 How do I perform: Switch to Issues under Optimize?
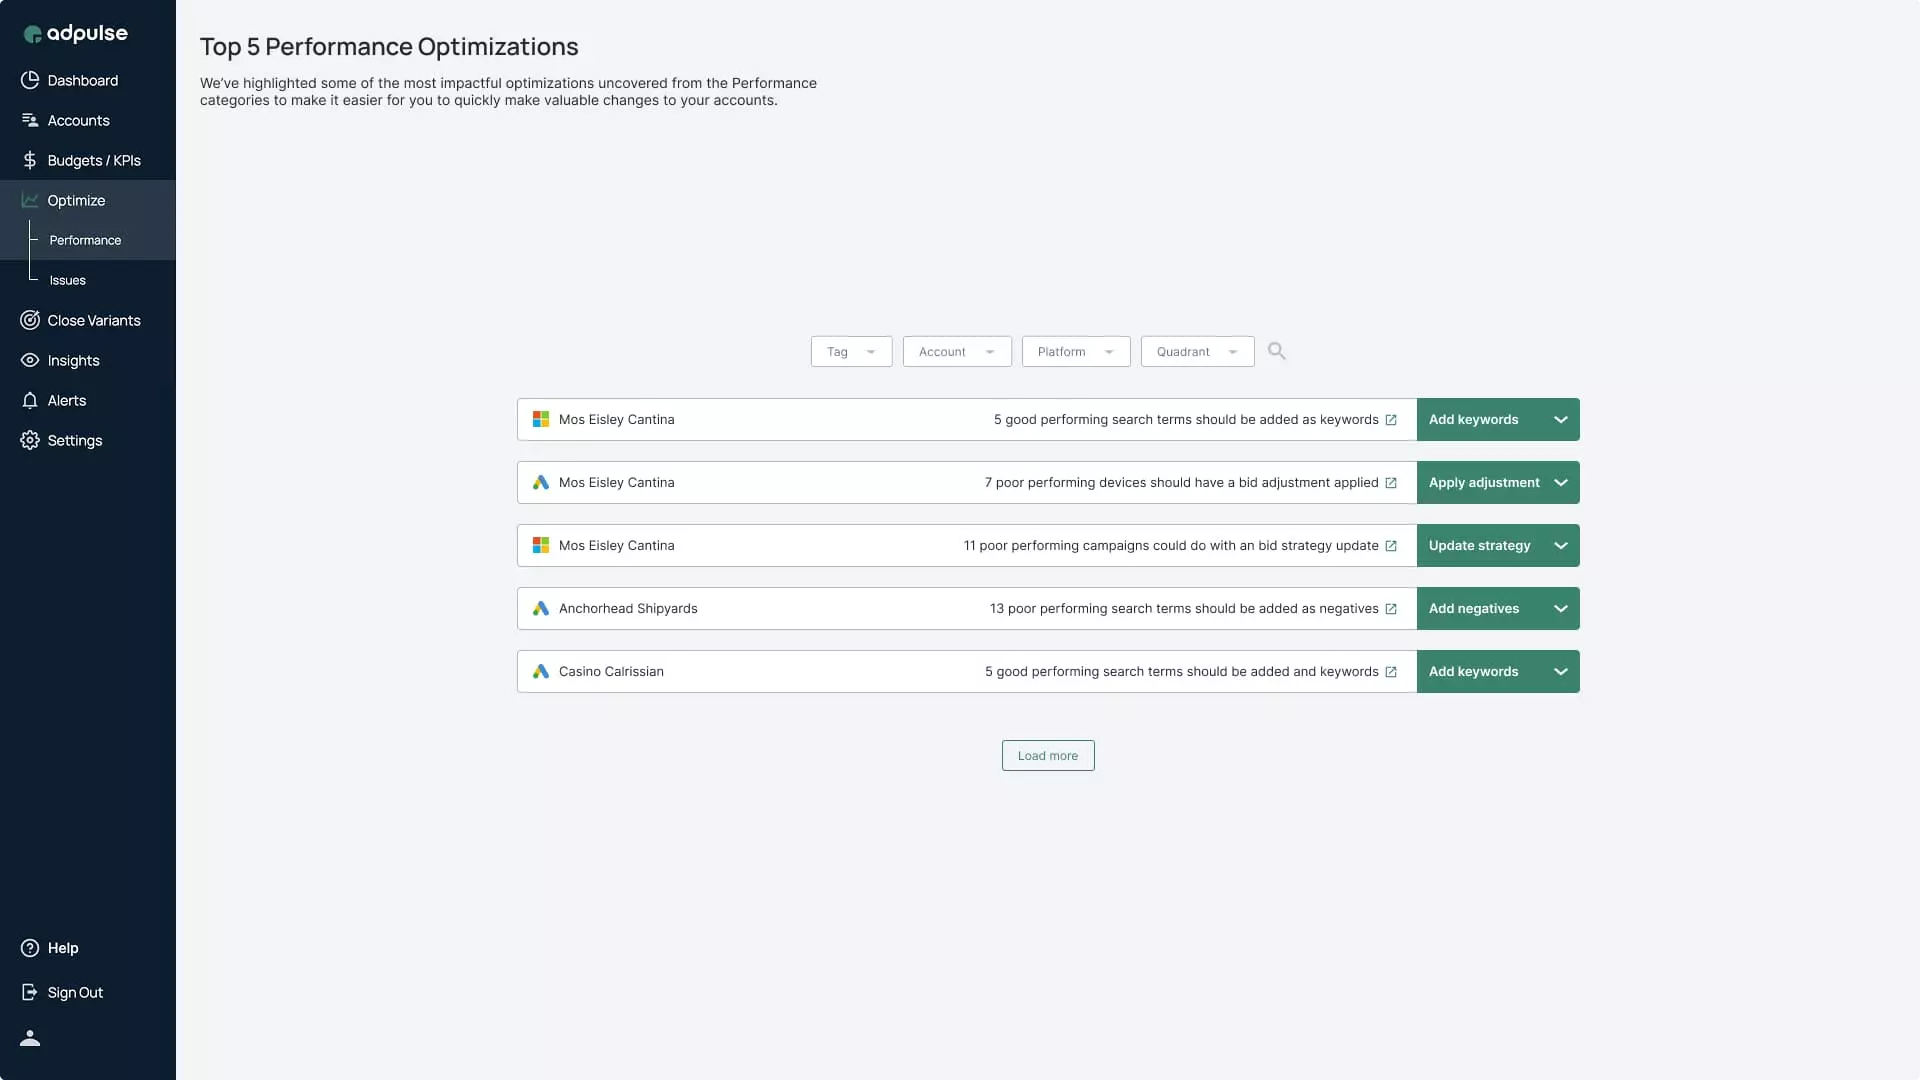click(66, 280)
